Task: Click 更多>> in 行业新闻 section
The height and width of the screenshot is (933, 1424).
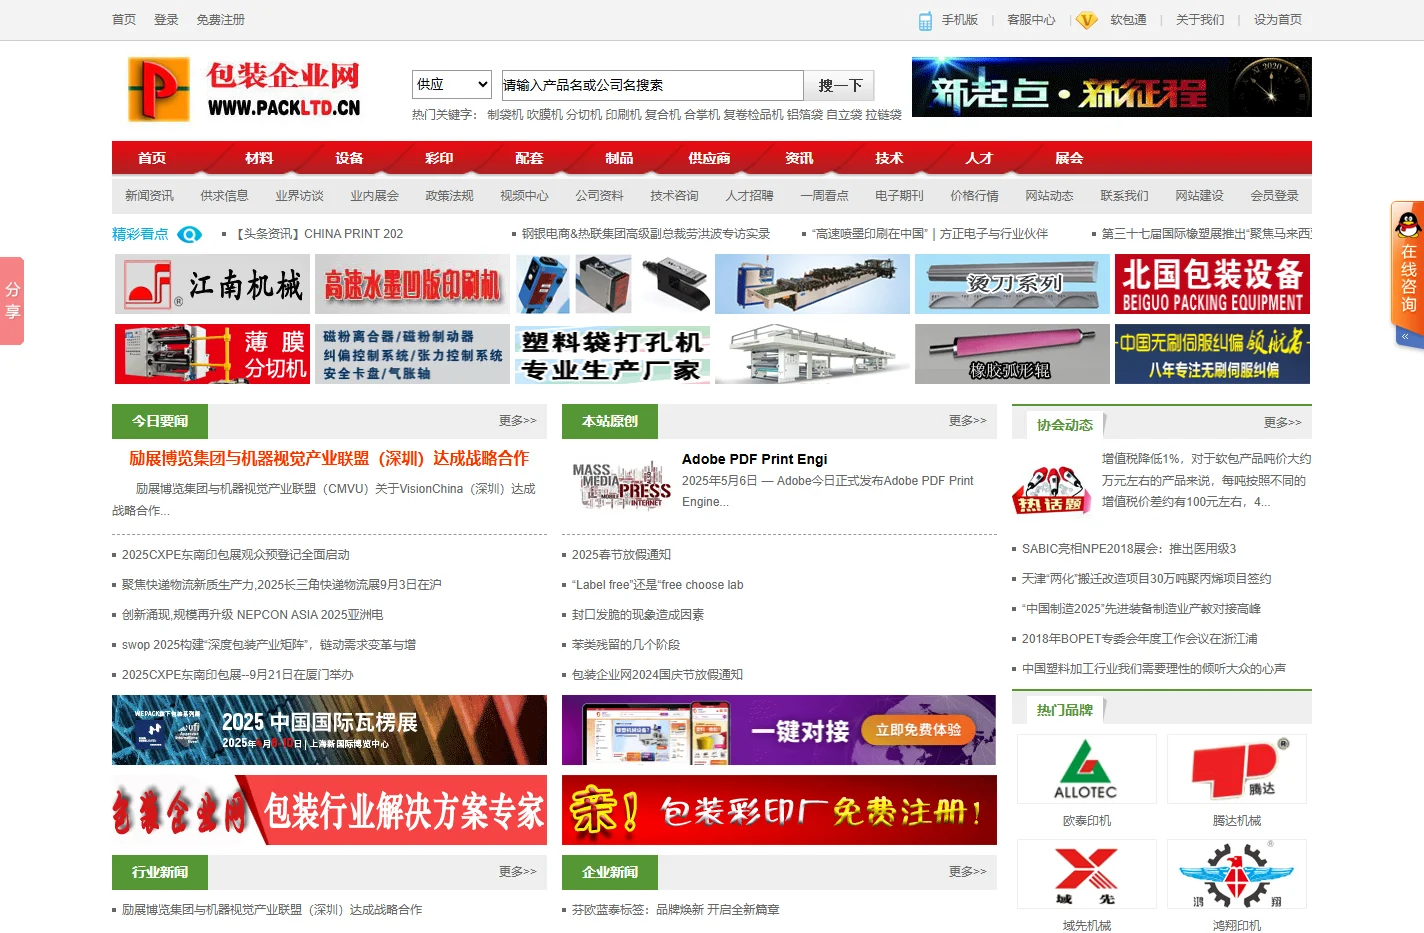Action: pos(518,872)
